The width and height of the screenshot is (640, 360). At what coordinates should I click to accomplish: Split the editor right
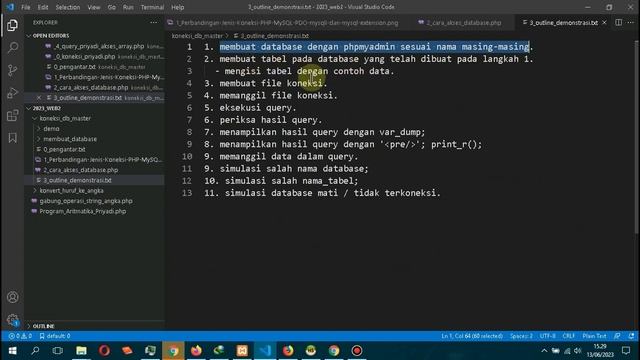[x=619, y=22]
